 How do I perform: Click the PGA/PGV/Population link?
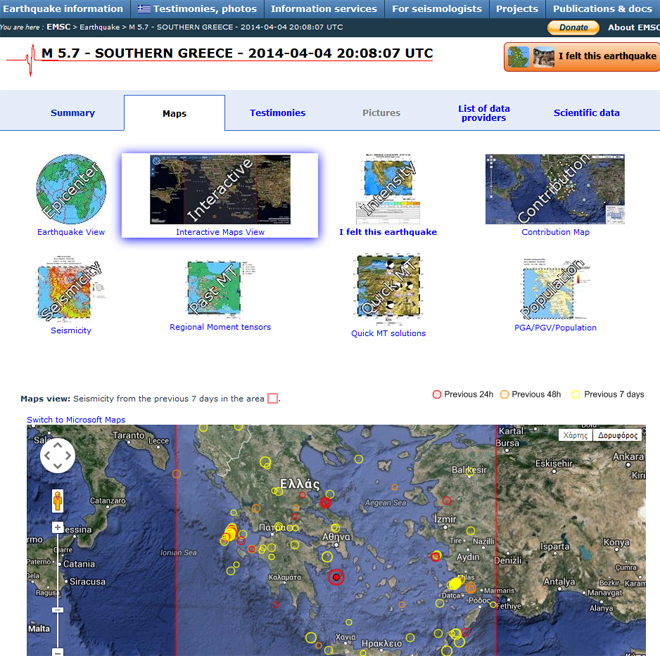(x=555, y=328)
